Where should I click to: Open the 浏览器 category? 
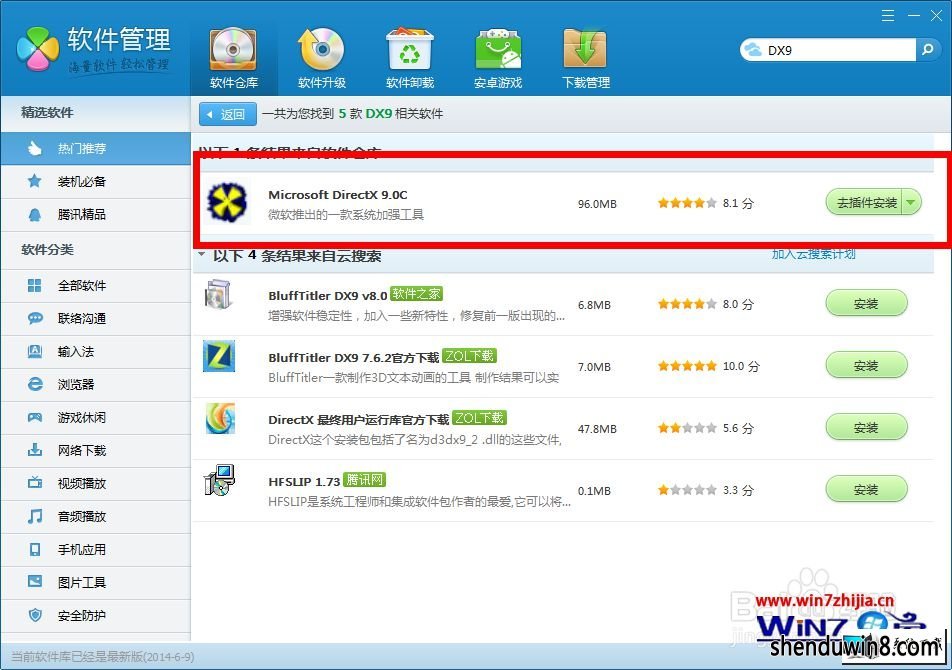(95, 384)
